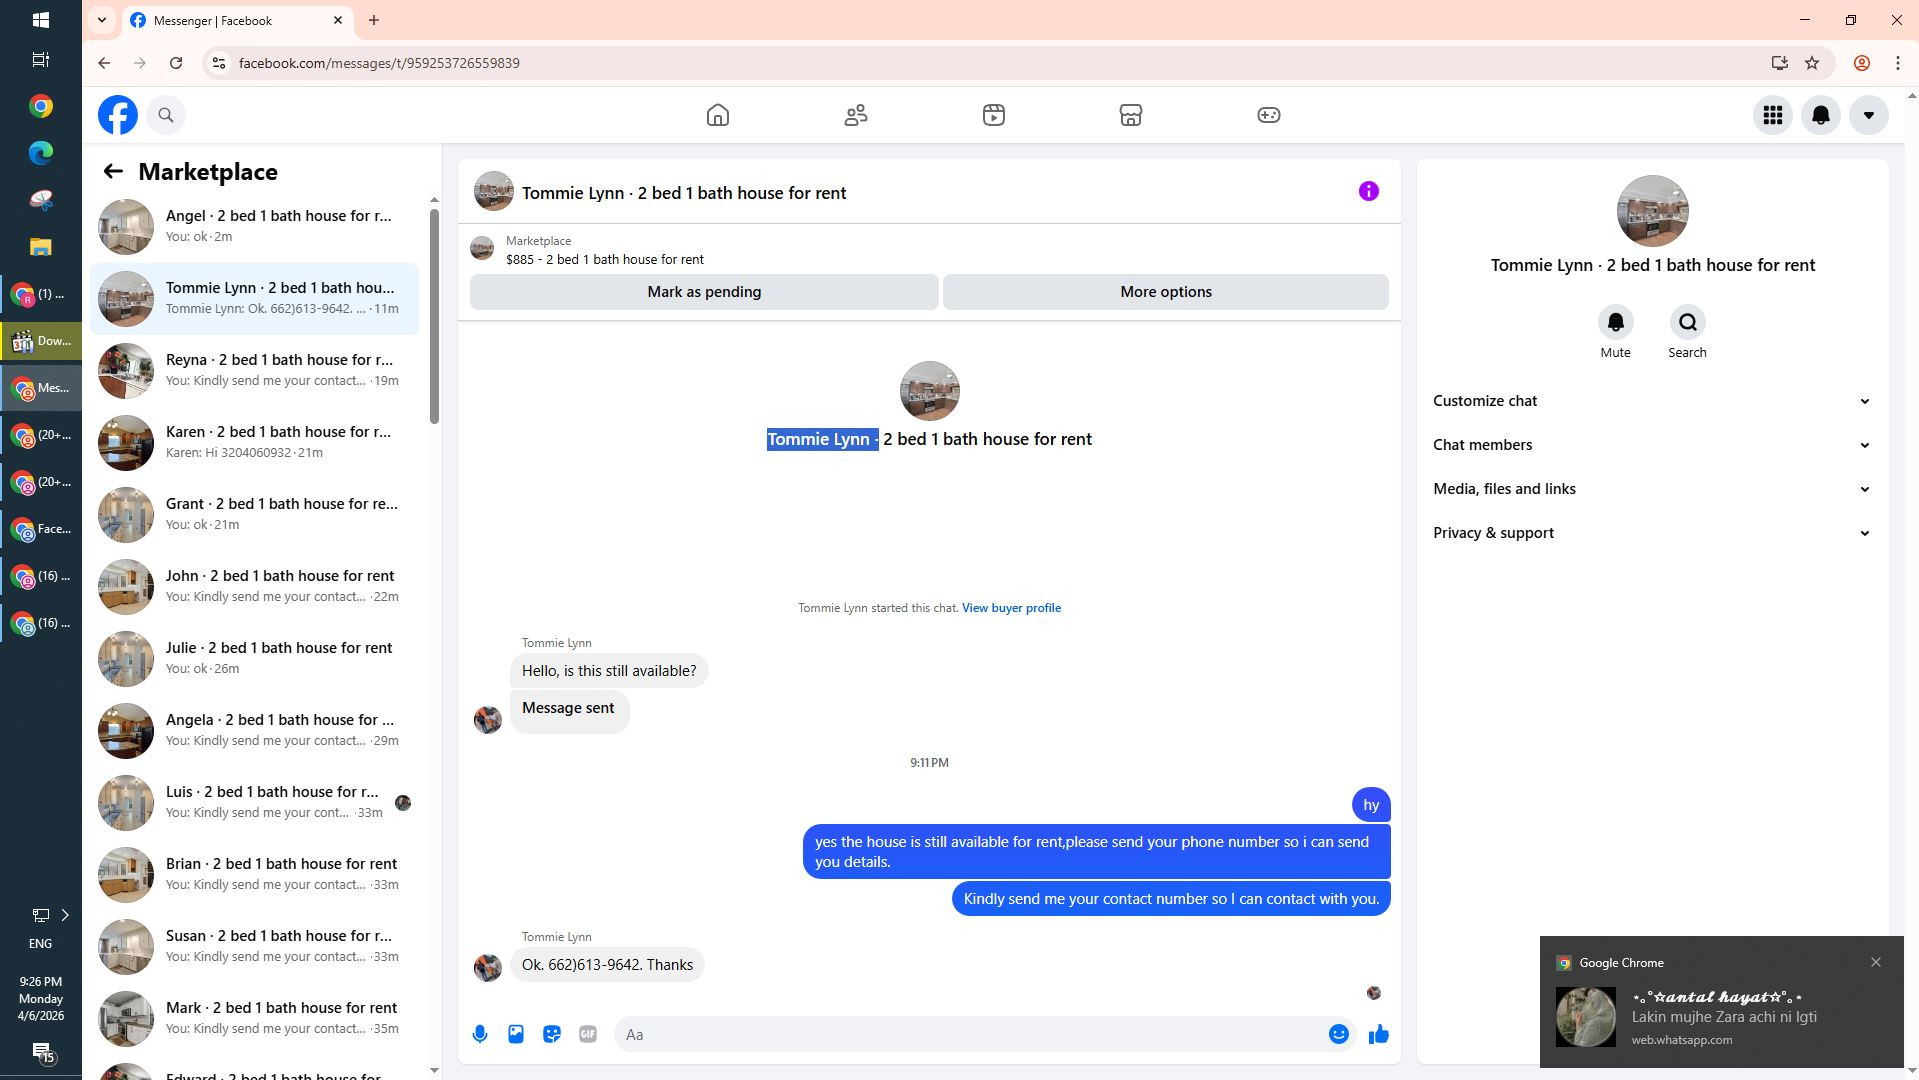Open Chrome profile avatar icon
Image resolution: width=1919 pixels, height=1080 pixels.
pyautogui.click(x=1862, y=63)
